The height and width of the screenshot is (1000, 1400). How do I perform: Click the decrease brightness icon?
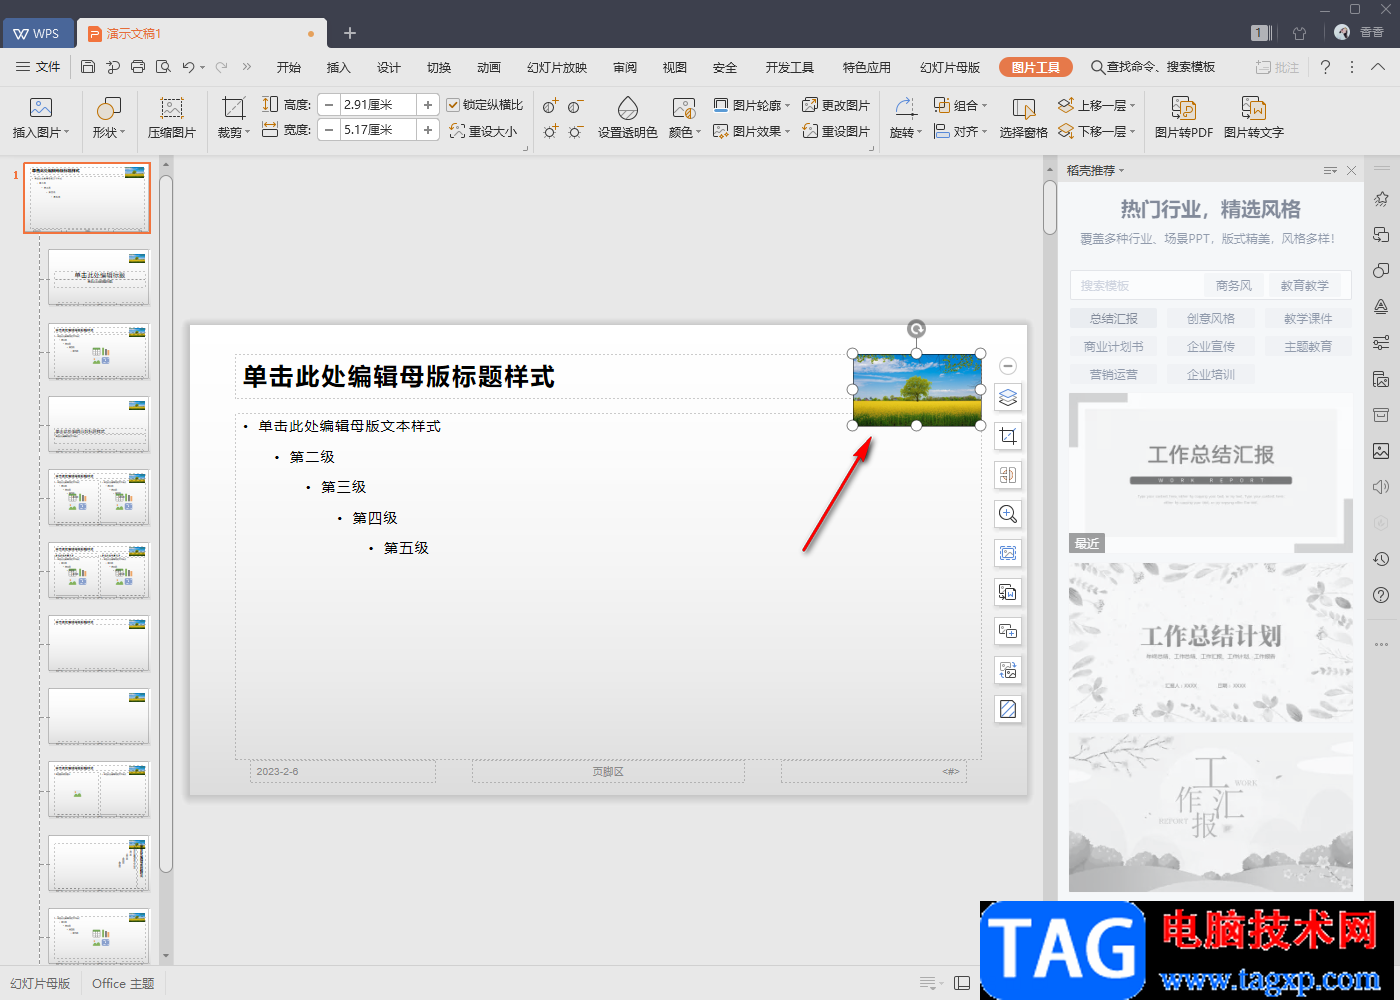pos(576,132)
